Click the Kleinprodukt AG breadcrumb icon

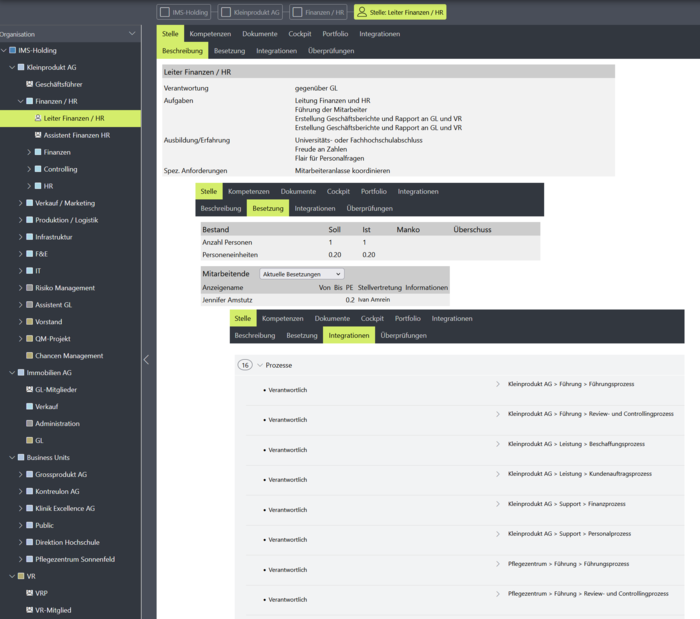(226, 12)
